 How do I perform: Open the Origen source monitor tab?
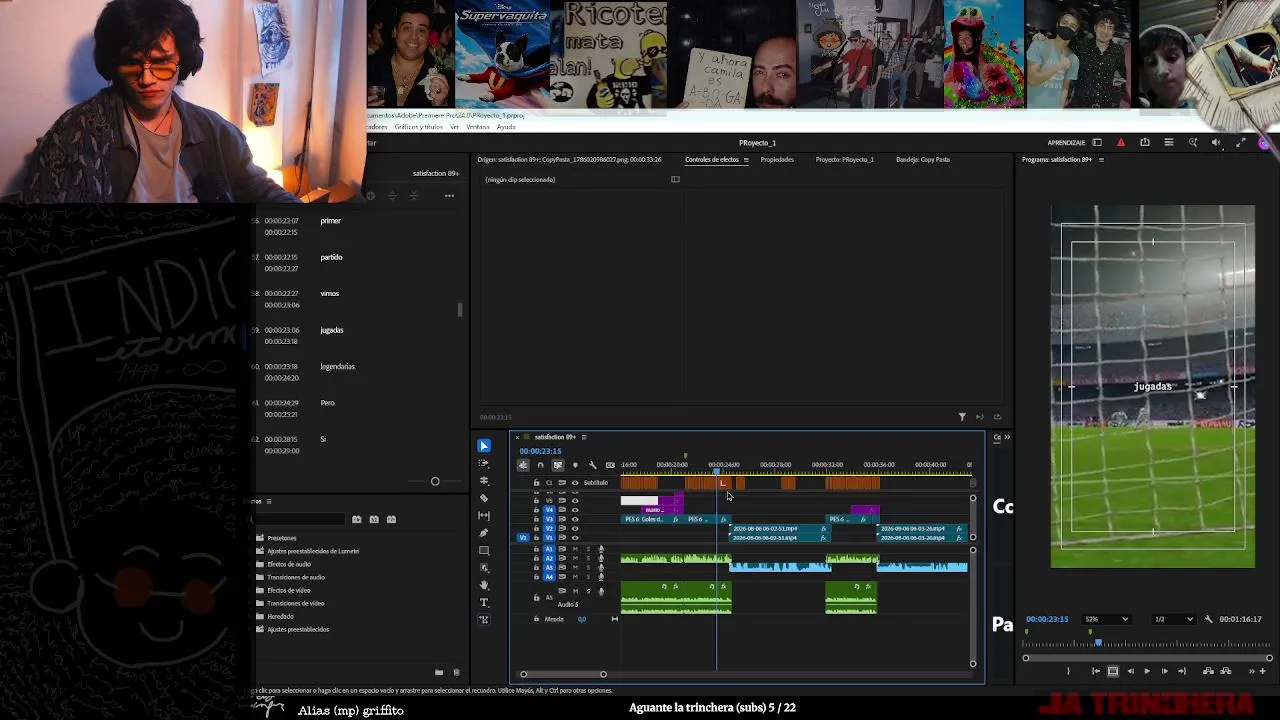click(569, 160)
